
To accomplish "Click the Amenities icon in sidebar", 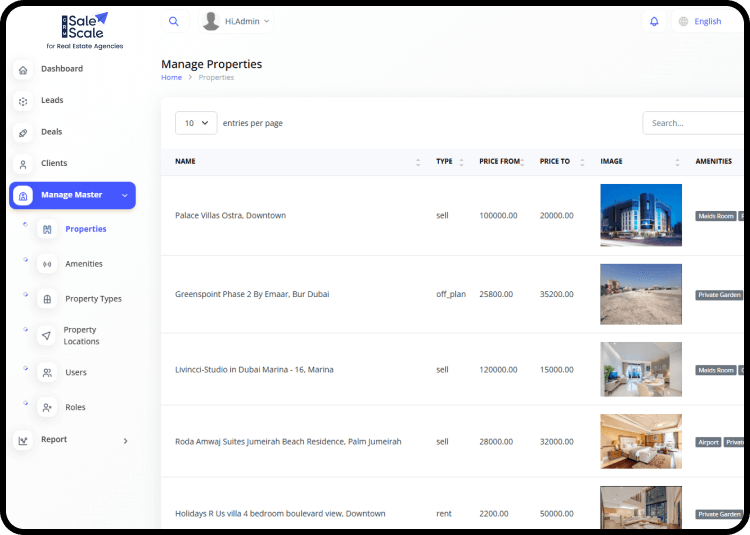I will click(47, 264).
